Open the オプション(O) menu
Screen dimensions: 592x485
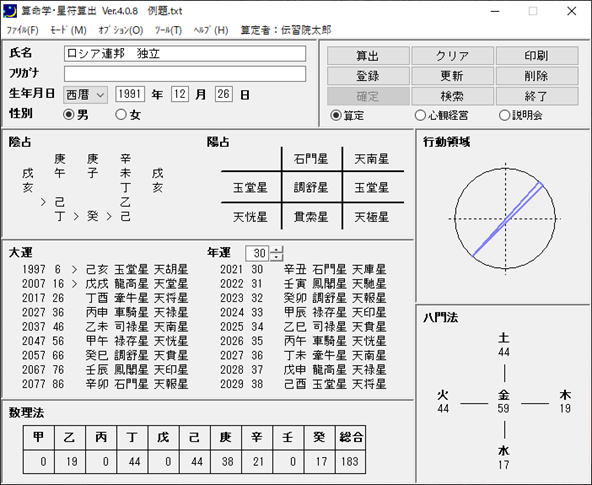[120, 30]
